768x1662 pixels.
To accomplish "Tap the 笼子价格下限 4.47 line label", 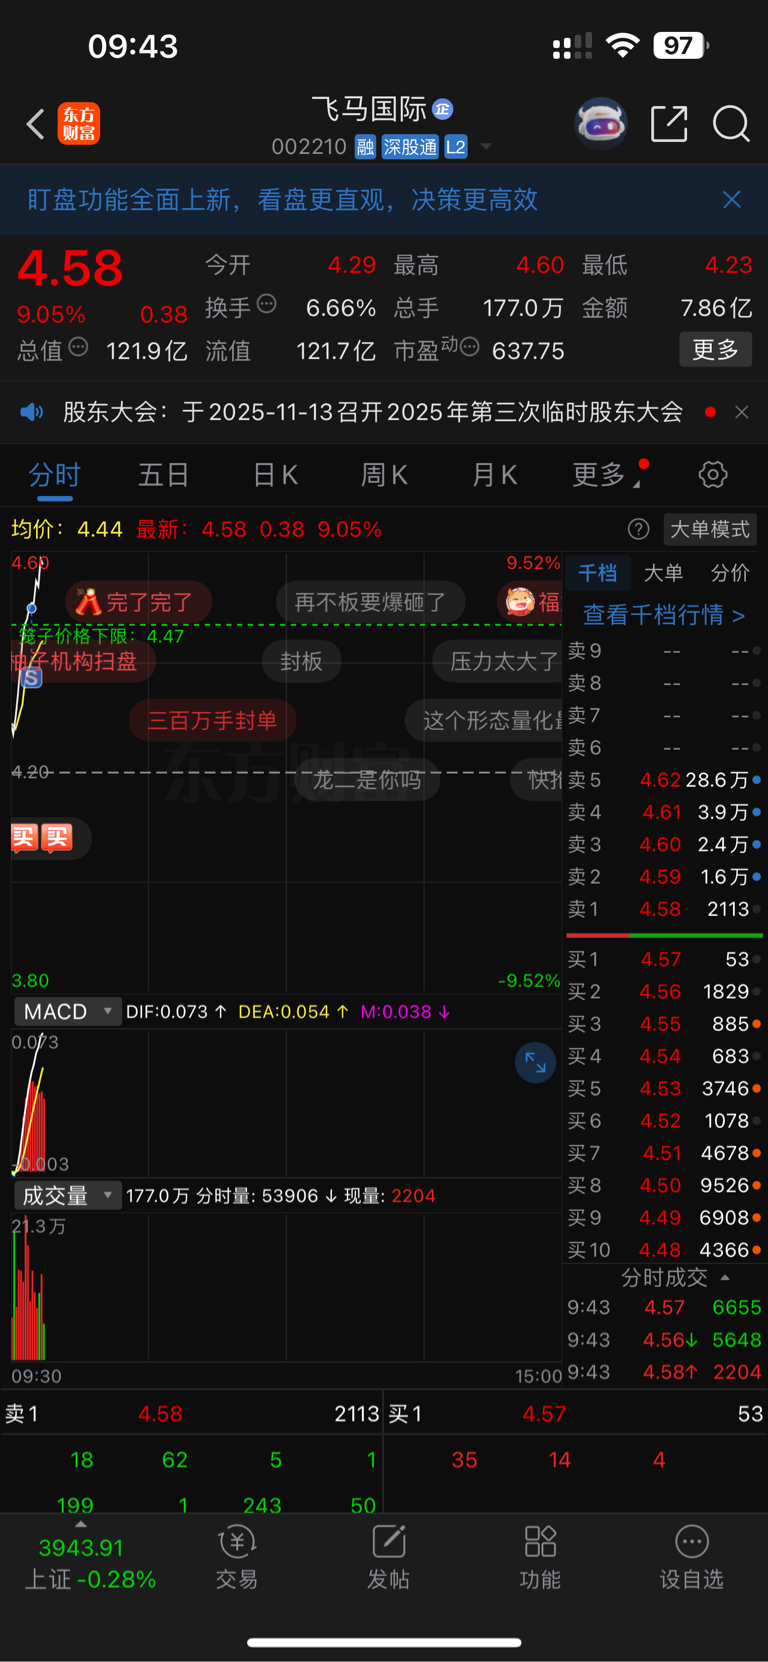I will click(101, 636).
